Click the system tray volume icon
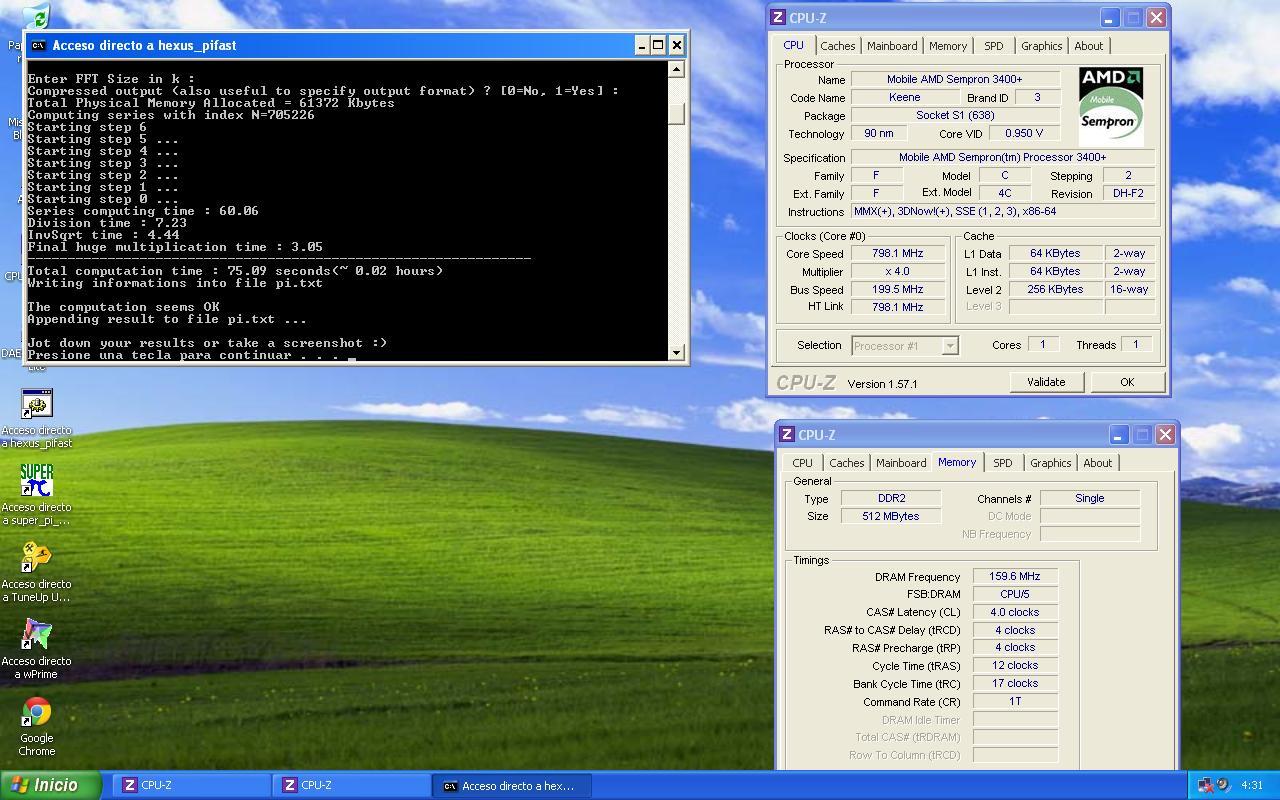1280x800 pixels. [1223, 785]
